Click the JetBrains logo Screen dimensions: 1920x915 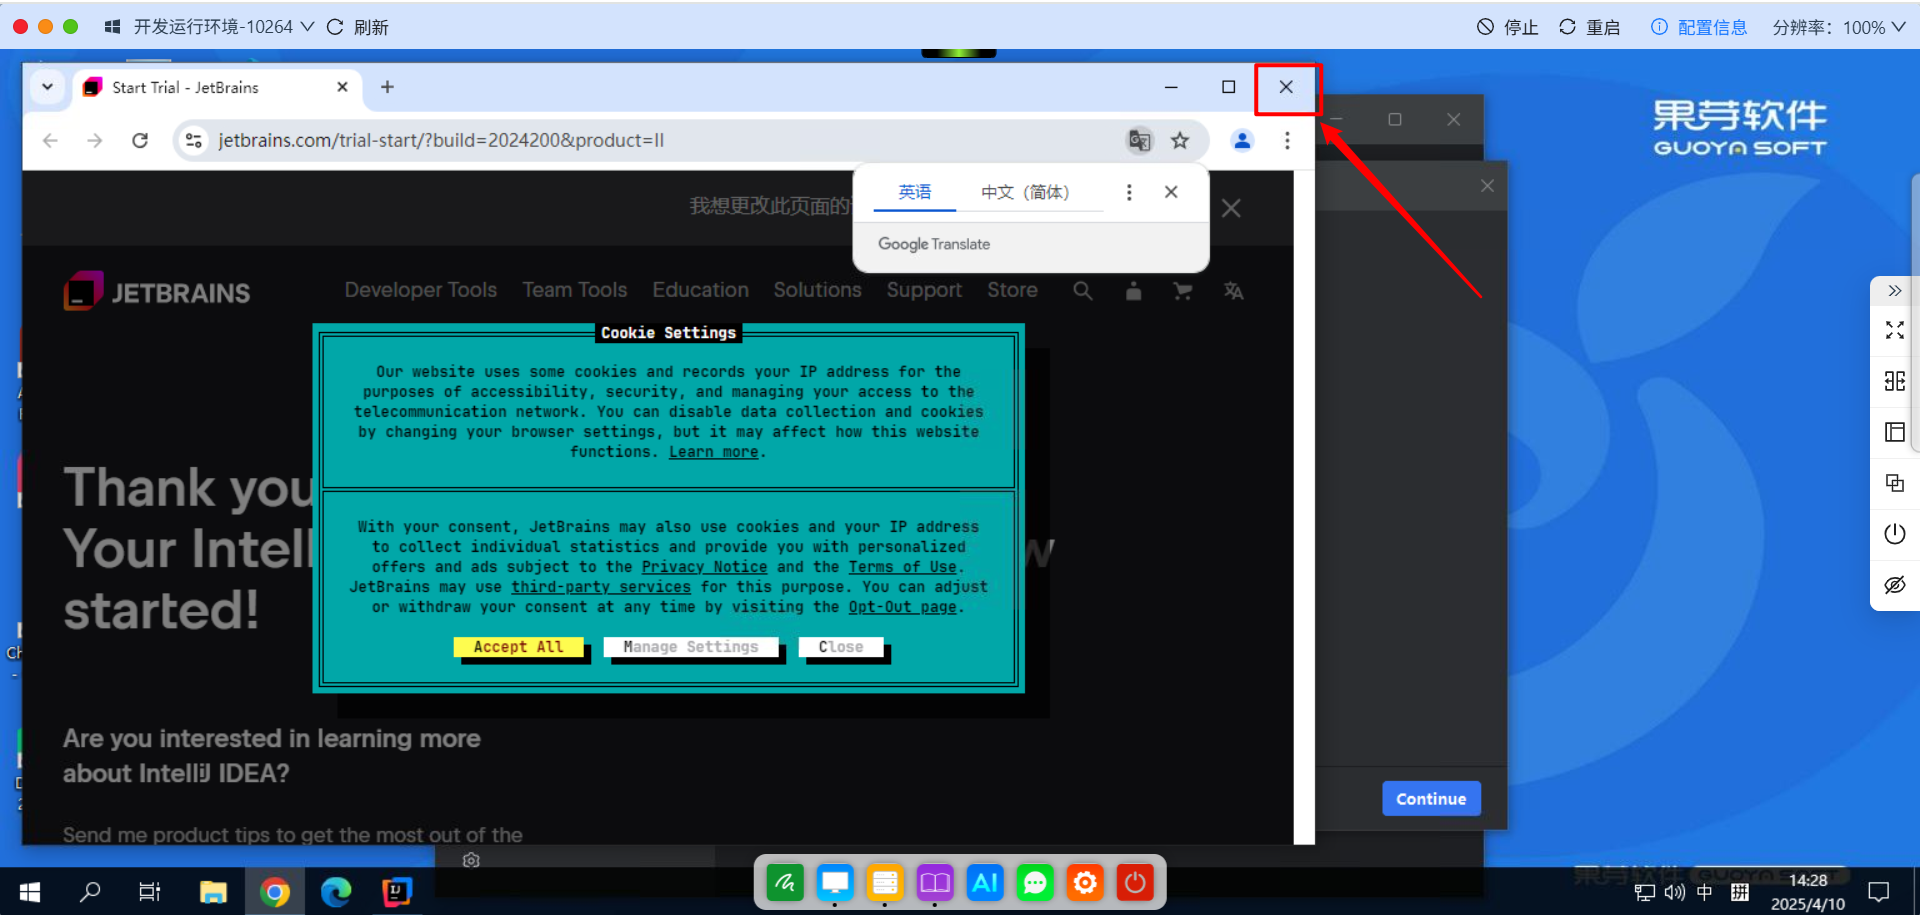point(157,292)
